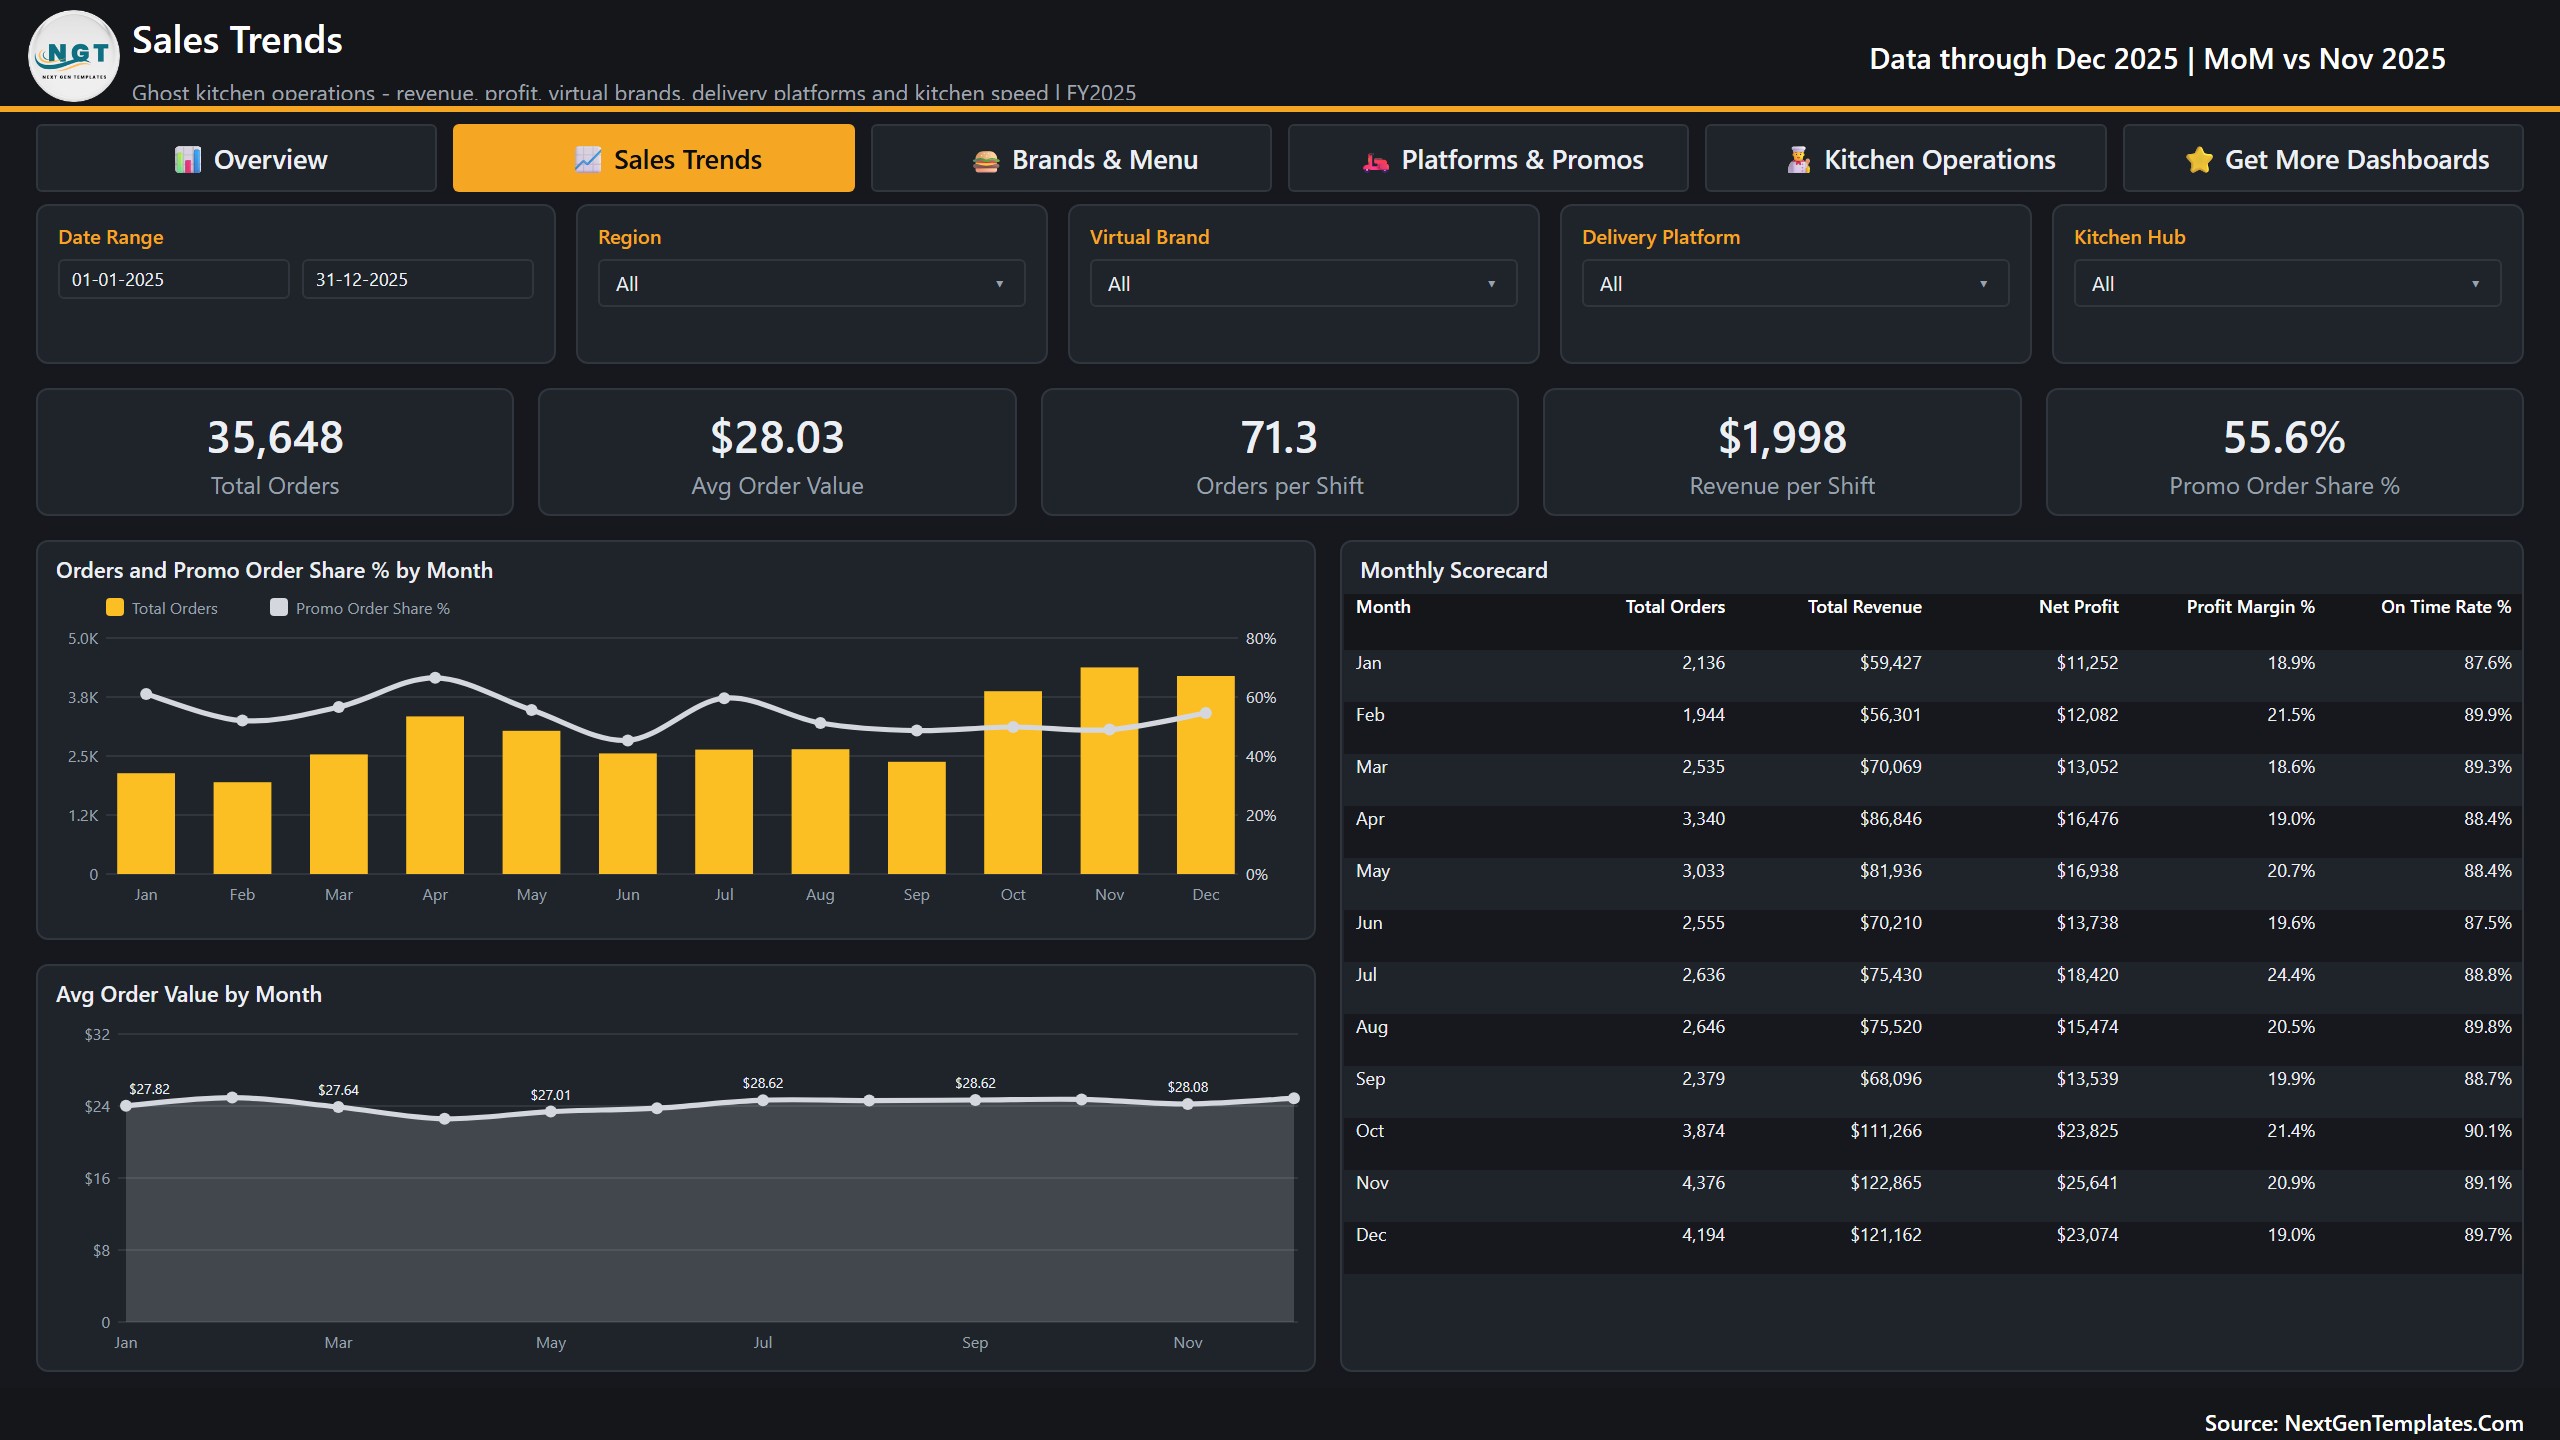Click the $1,998 Revenue per Shift card
This screenshot has width=2560, height=1440.
click(1782, 452)
